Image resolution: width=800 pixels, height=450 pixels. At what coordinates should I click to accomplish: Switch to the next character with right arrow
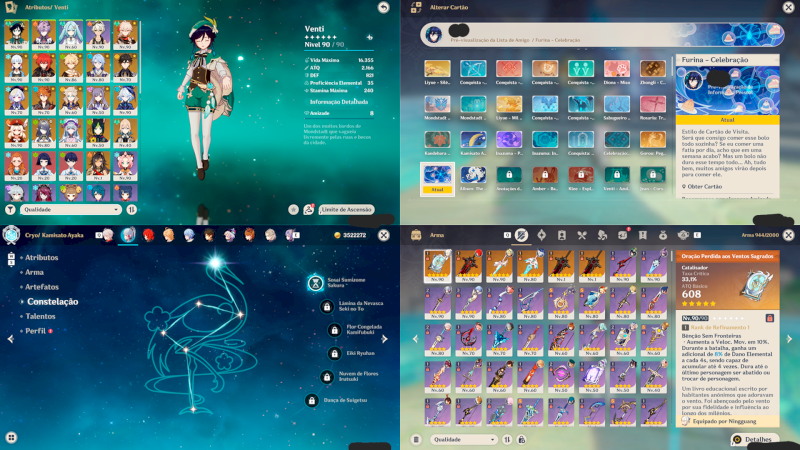(x=385, y=339)
